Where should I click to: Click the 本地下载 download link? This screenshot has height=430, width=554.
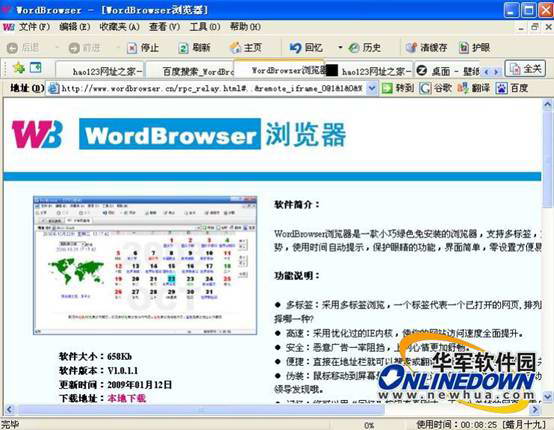pyautogui.click(x=126, y=398)
